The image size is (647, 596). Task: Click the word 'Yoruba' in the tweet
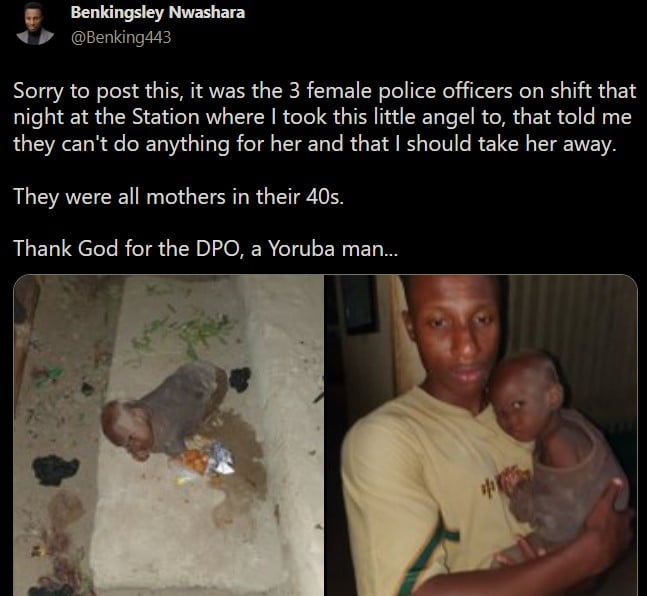coord(297,248)
